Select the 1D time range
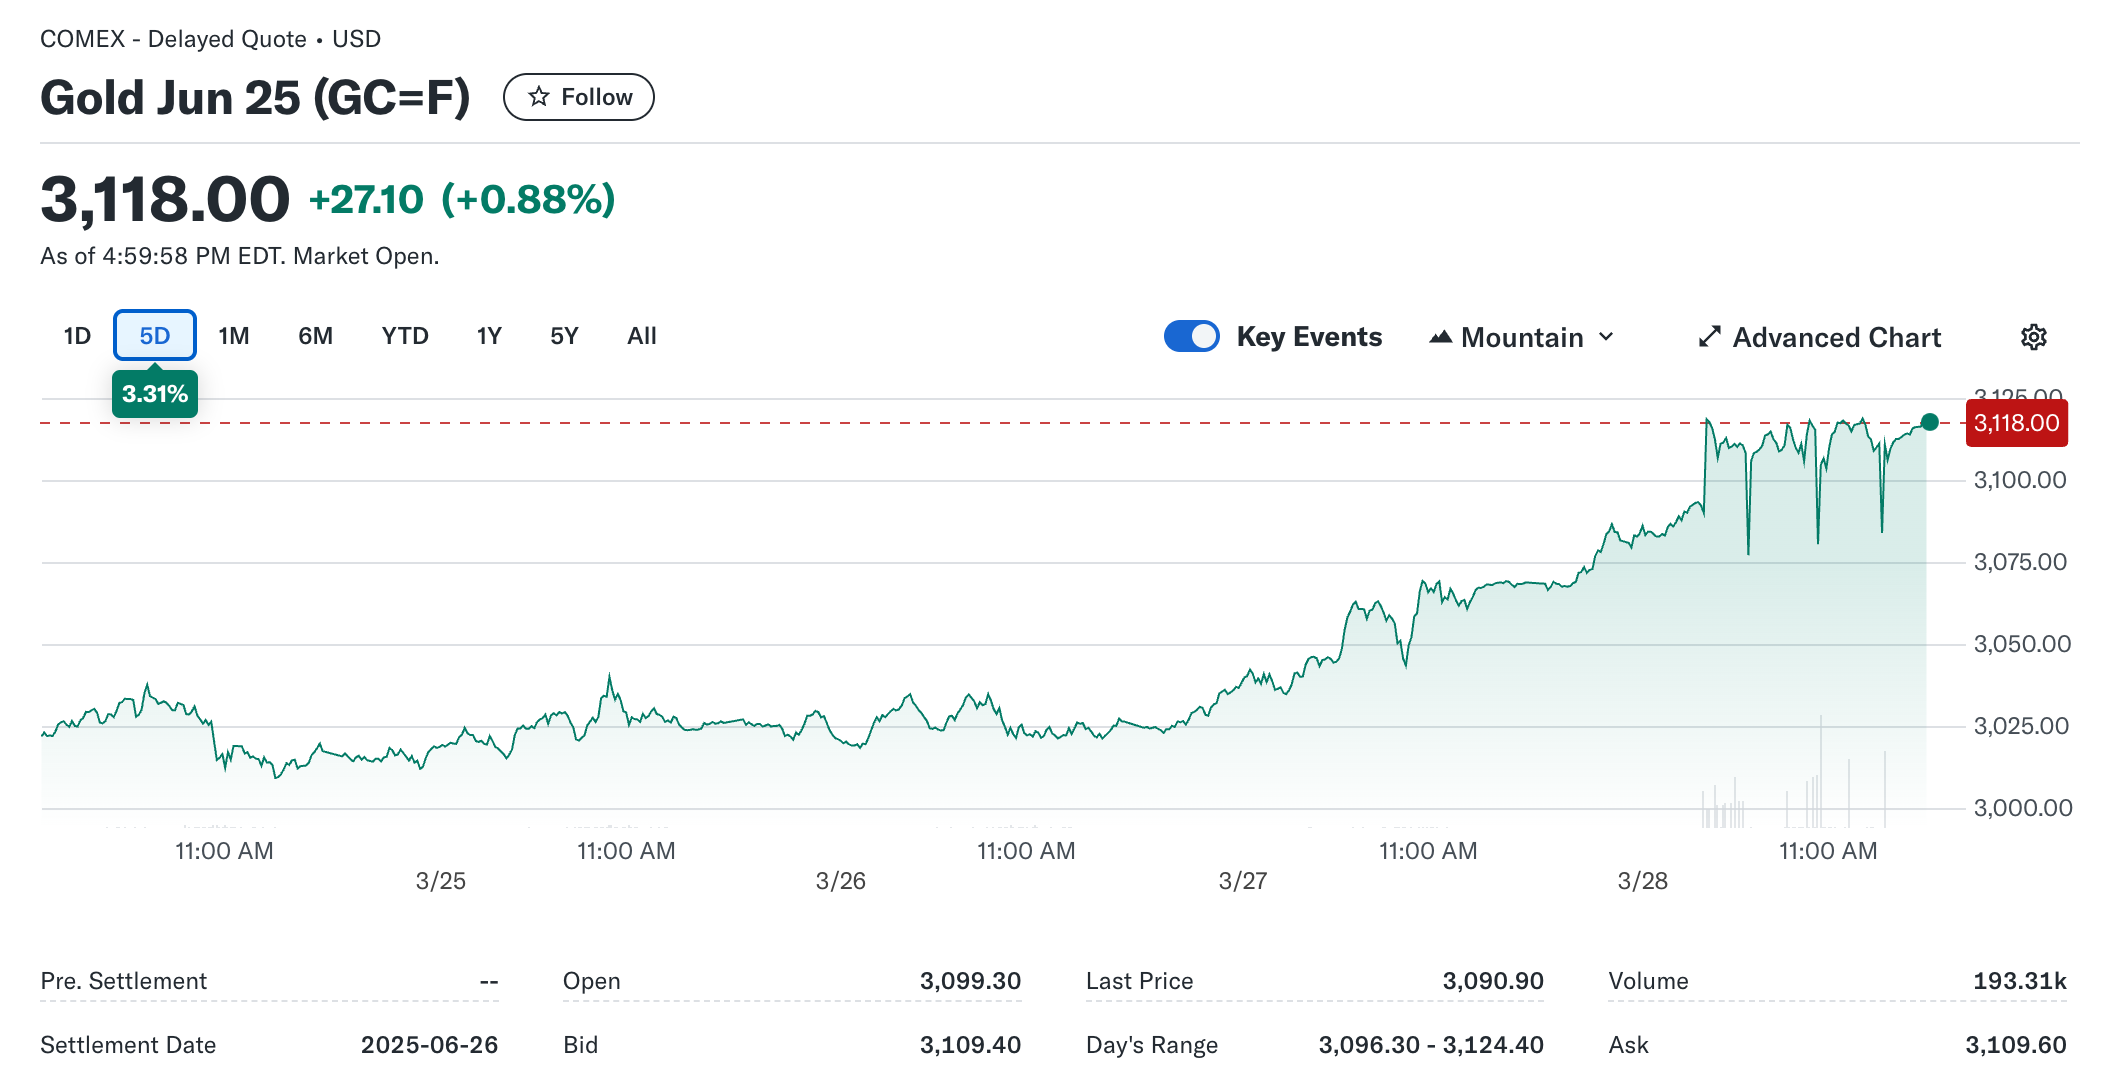 pyautogui.click(x=77, y=336)
